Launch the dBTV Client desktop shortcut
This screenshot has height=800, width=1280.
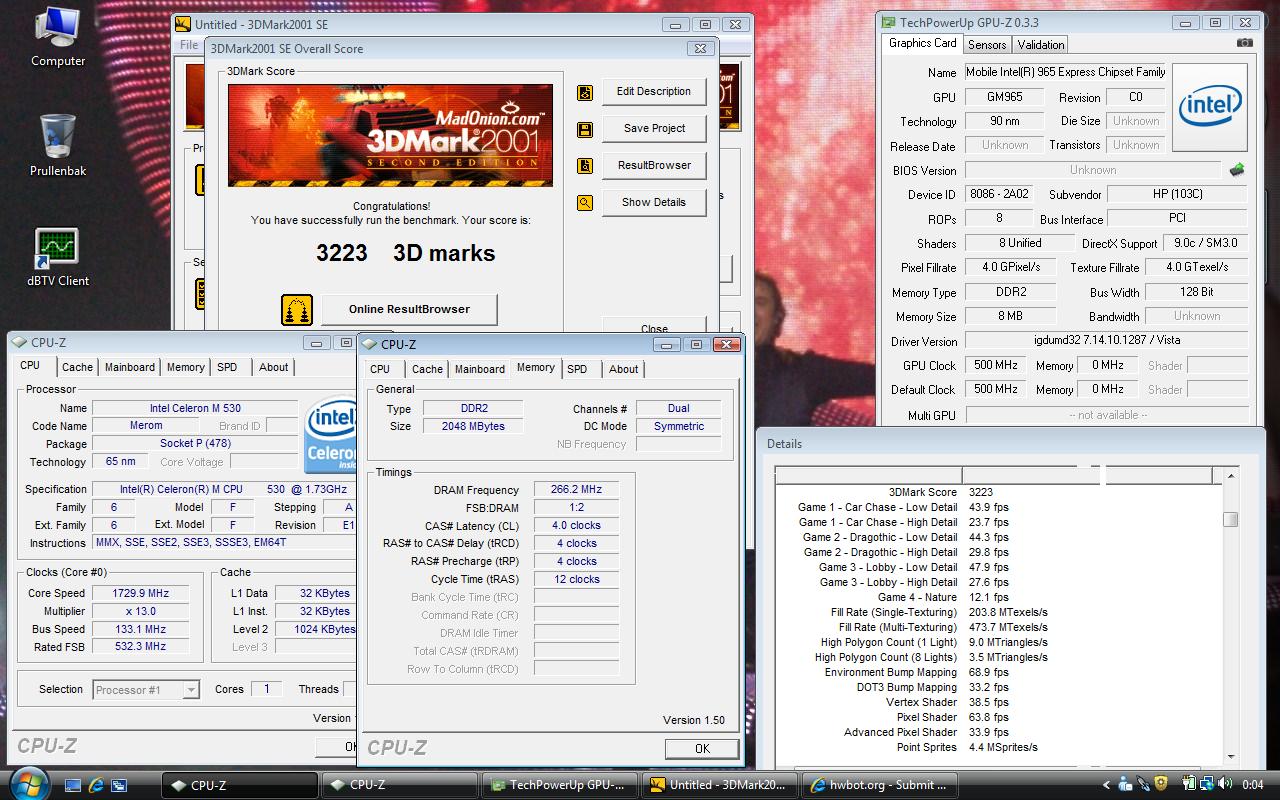(x=58, y=257)
